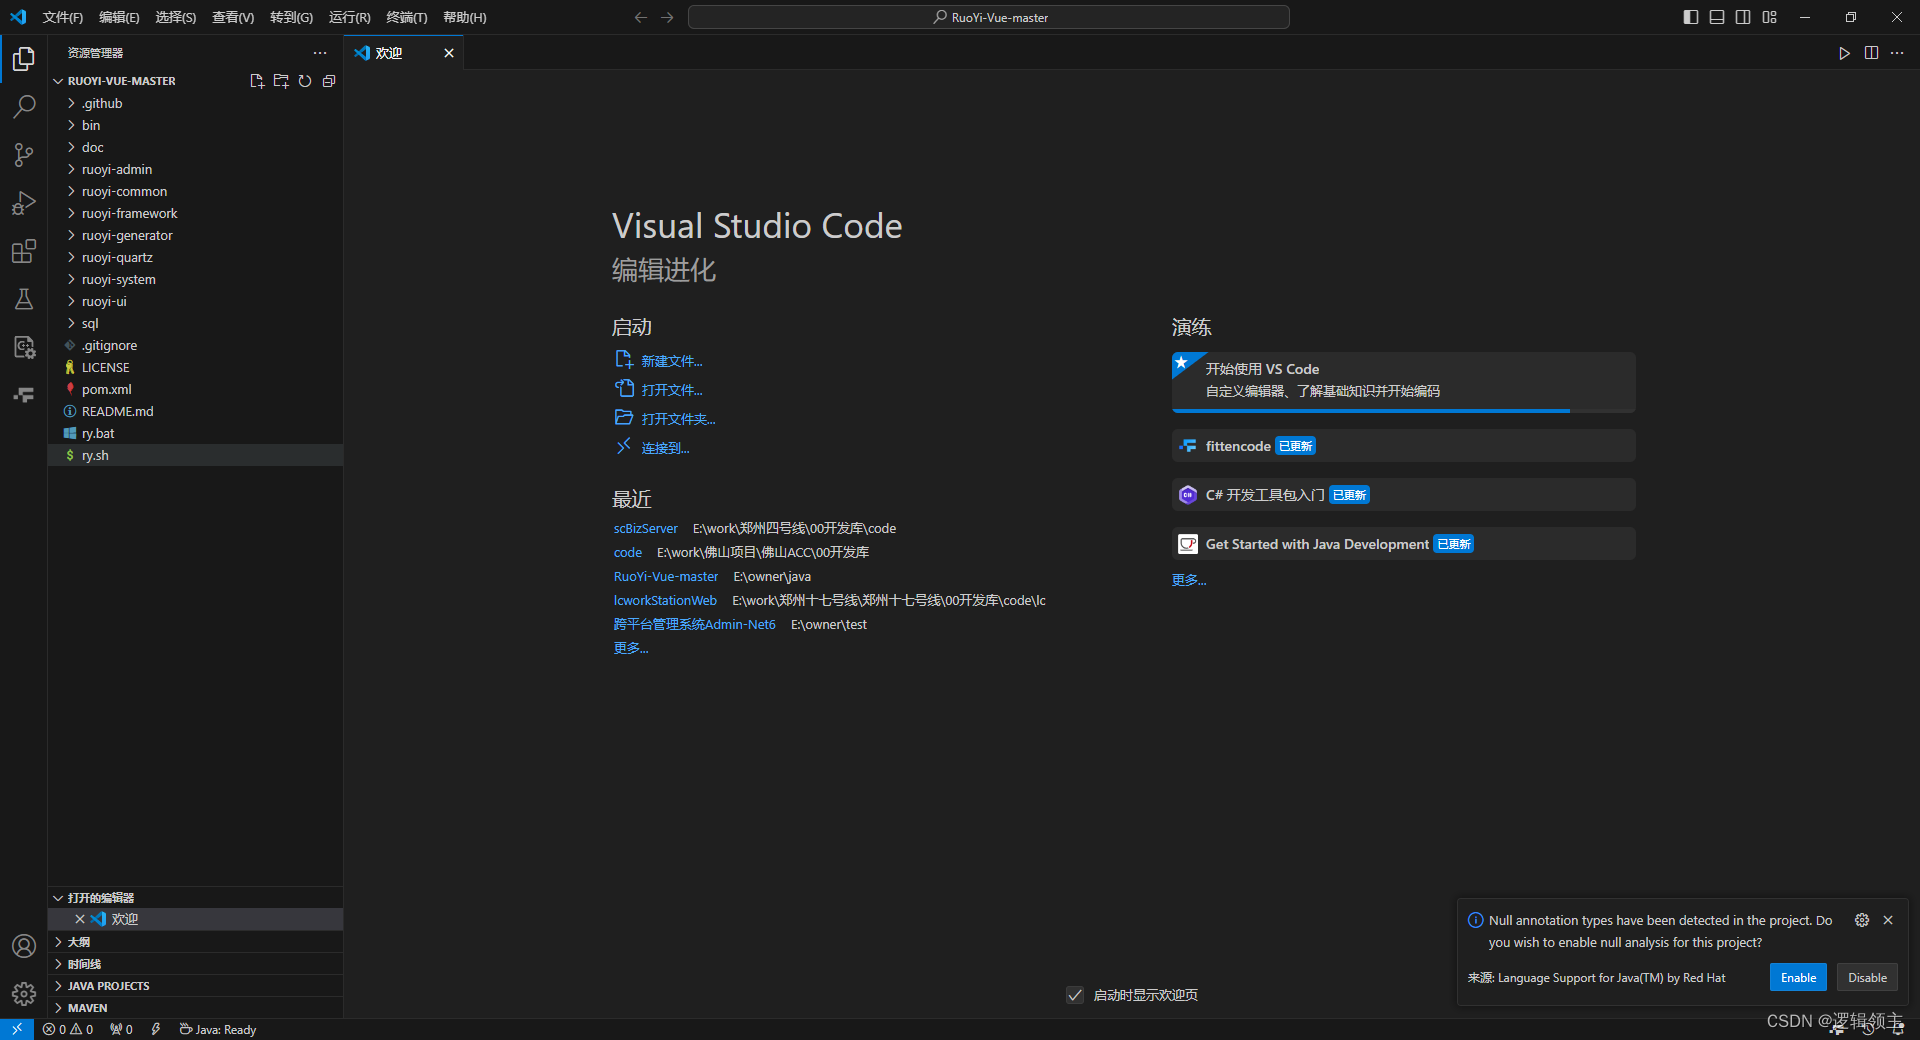Image resolution: width=1920 pixels, height=1040 pixels.
Task: Collapse the RUOYI-VUE-MASTER root section
Action: pos(120,81)
